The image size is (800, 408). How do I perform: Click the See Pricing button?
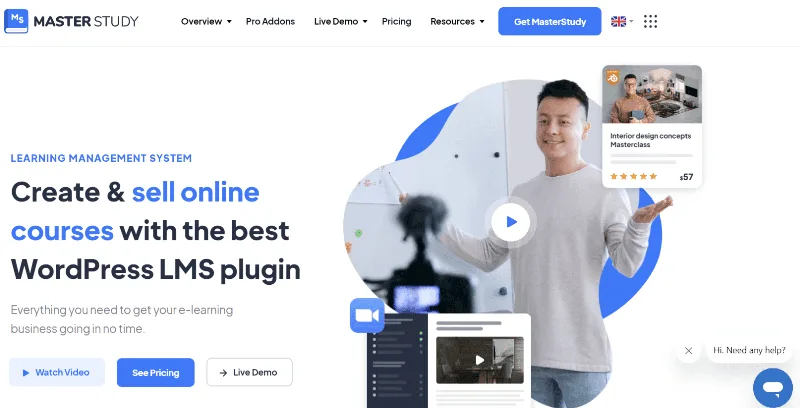(156, 372)
